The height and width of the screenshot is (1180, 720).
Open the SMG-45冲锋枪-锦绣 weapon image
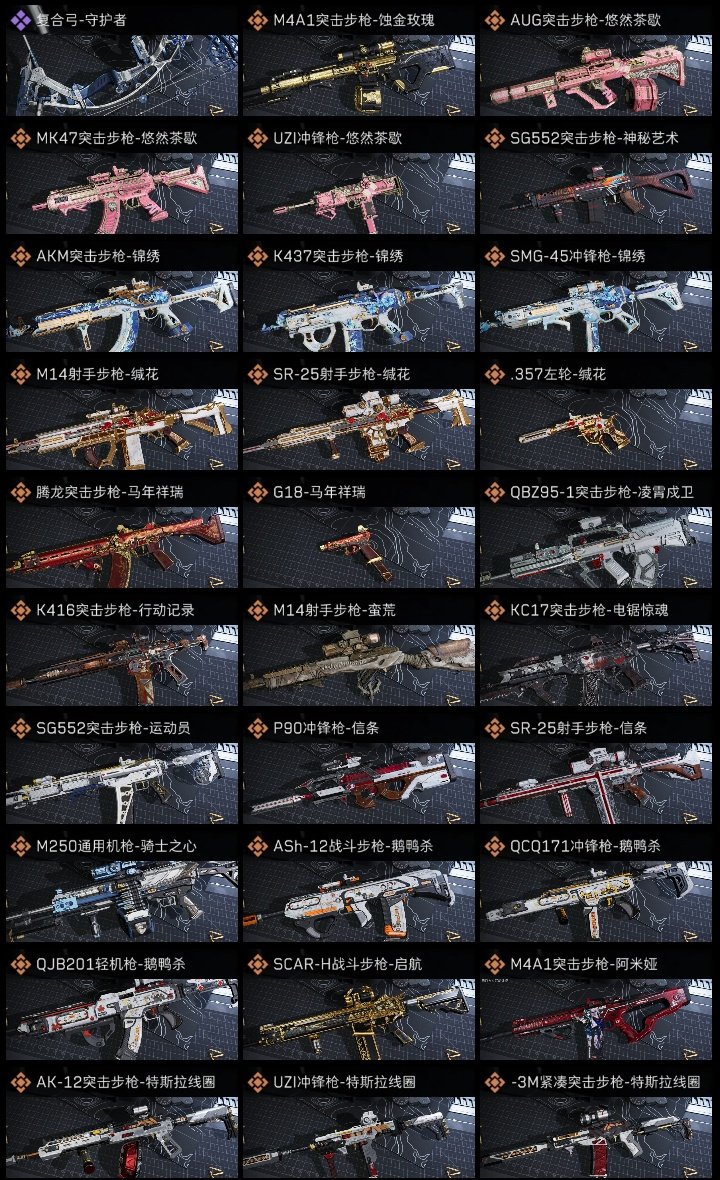point(596,312)
